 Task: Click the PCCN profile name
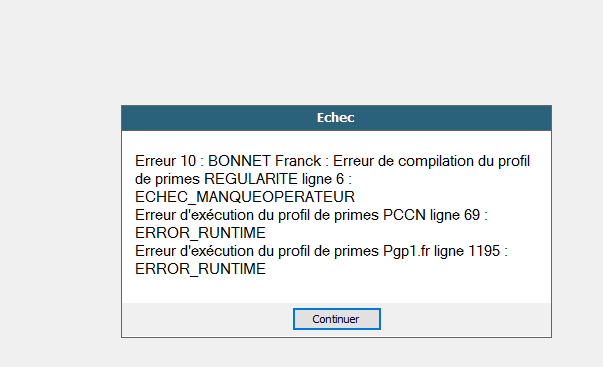404,215
